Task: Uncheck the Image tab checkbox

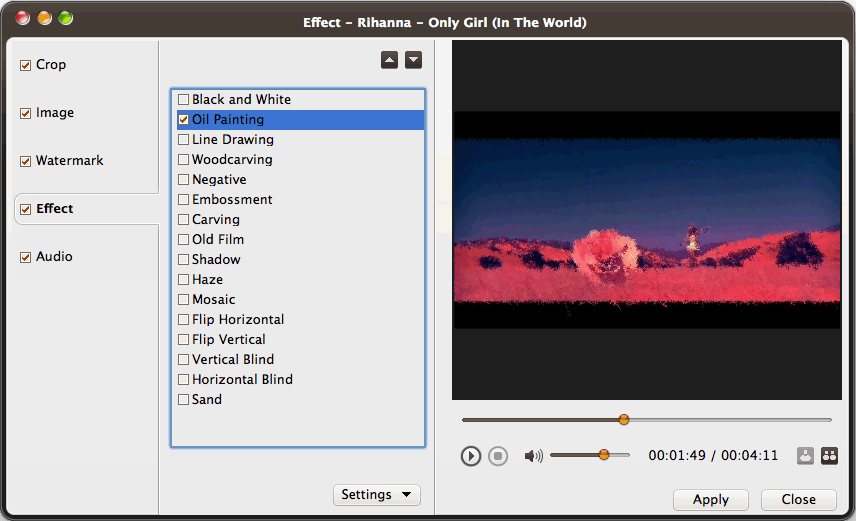Action: coord(25,114)
